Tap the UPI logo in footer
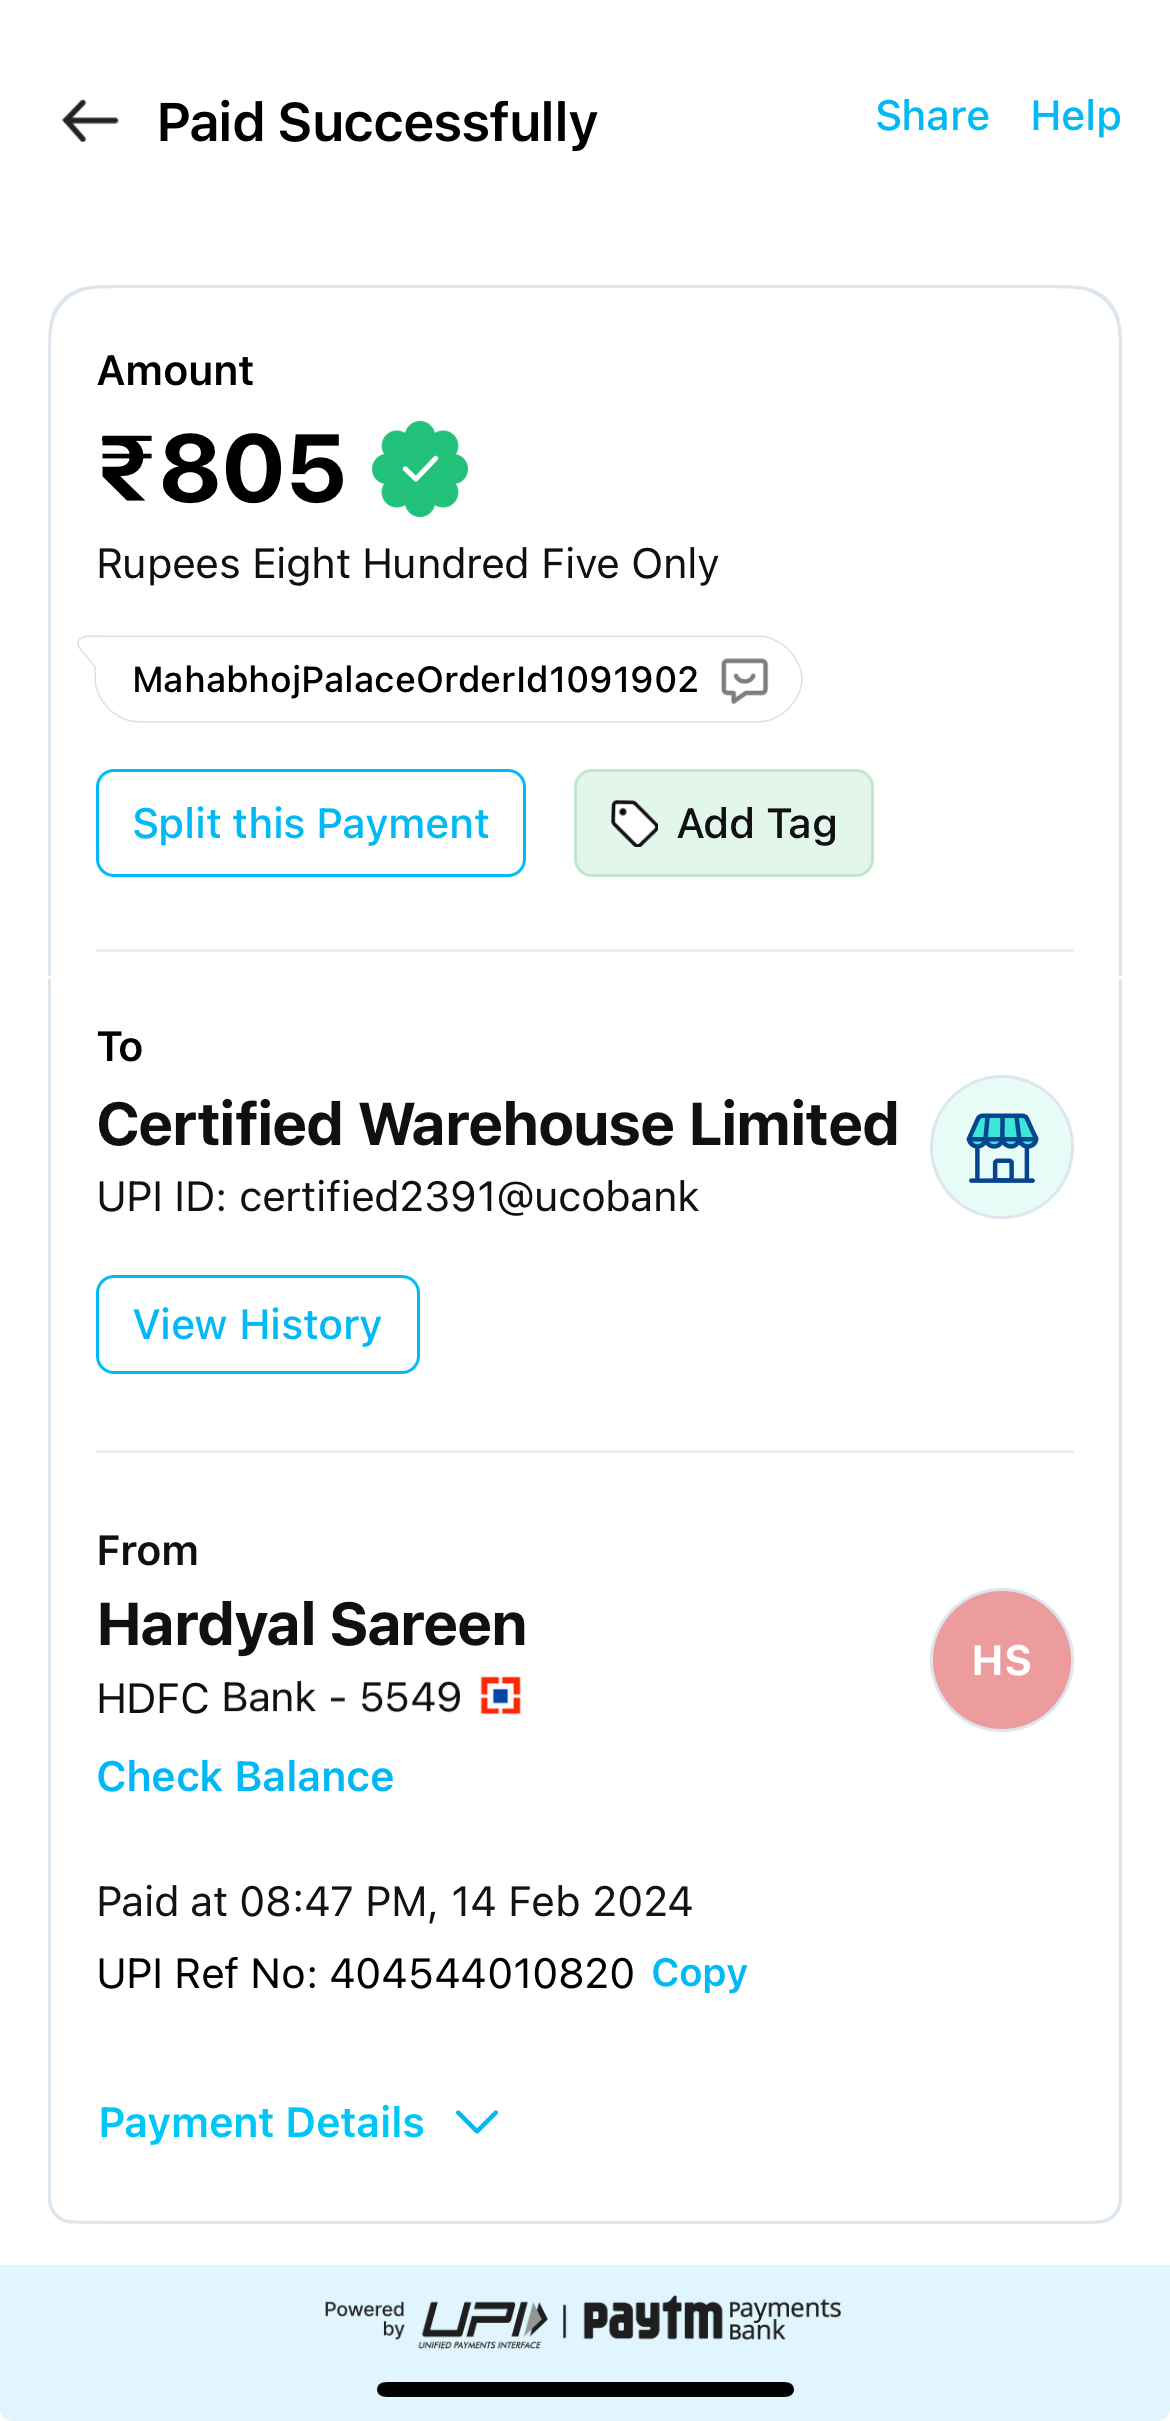The image size is (1170, 2421). pyautogui.click(x=484, y=2322)
